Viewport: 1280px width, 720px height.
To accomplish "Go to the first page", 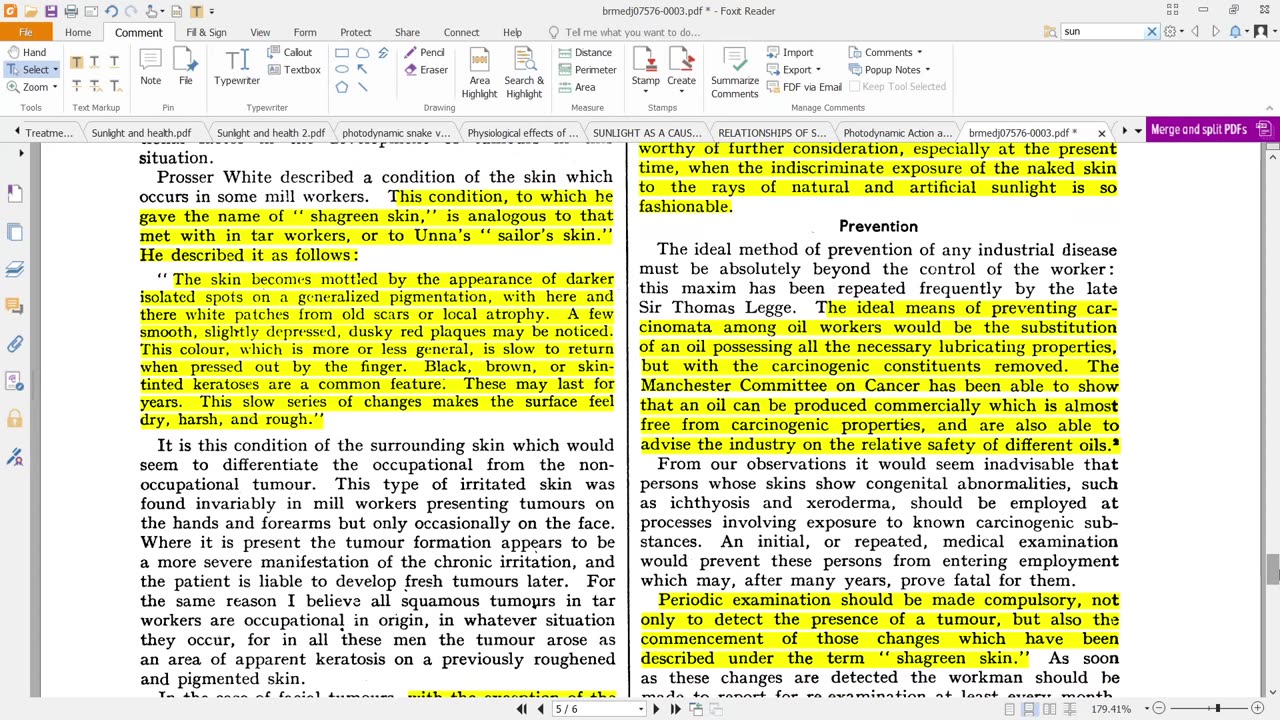I will tap(521, 709).
